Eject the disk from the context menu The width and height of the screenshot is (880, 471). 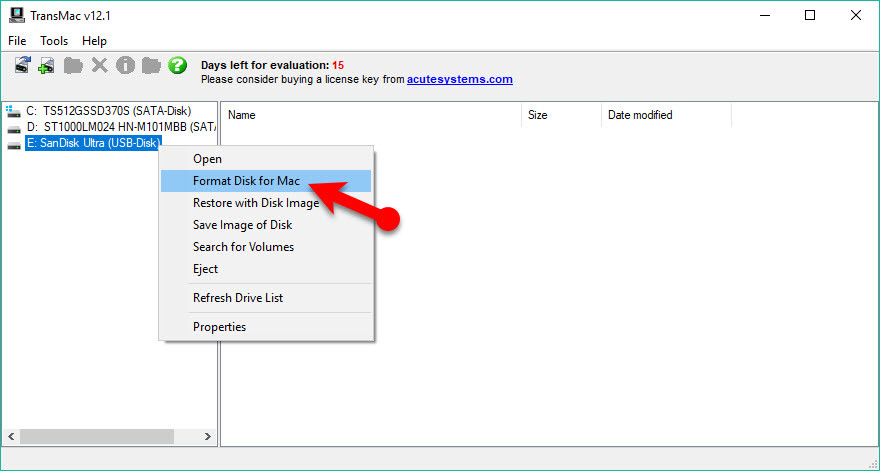click(266, 268)
